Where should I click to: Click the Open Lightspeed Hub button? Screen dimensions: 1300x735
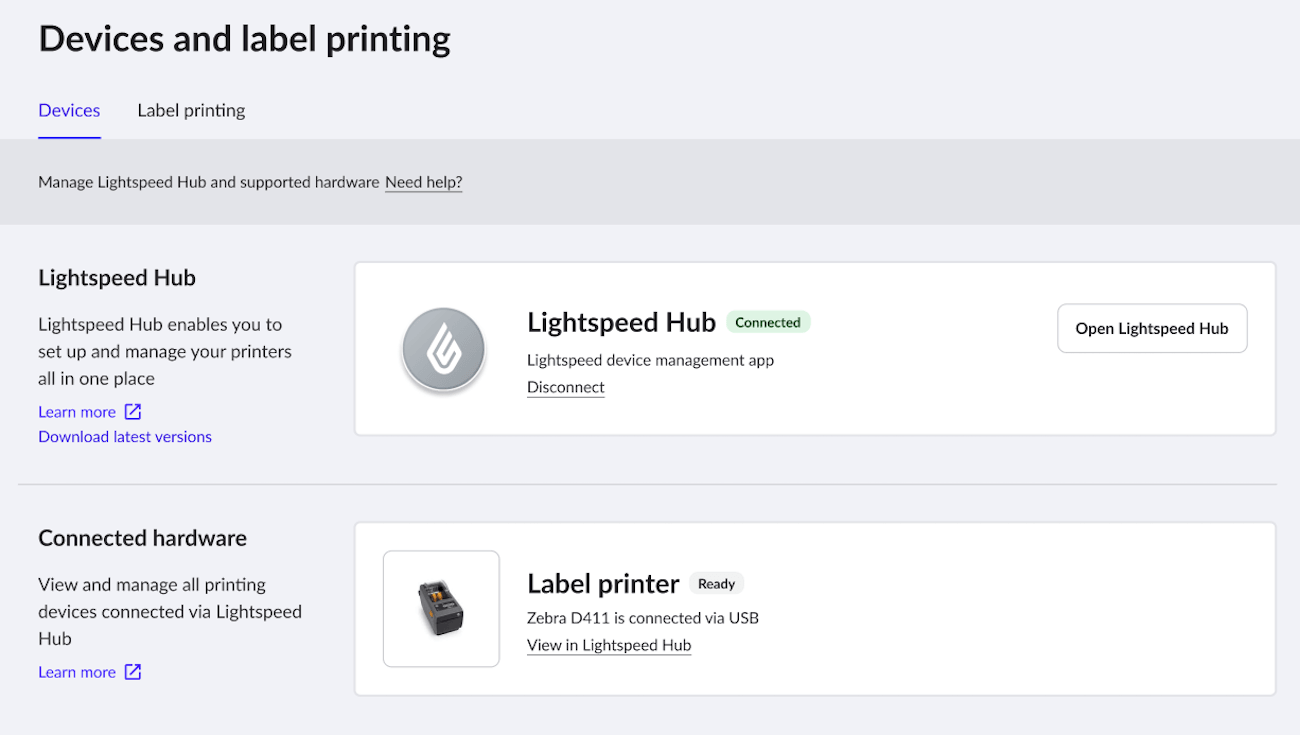coord(1152,328)
